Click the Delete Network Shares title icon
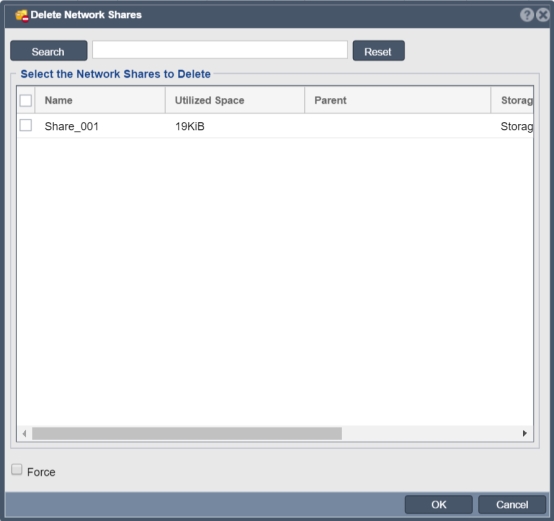554x521 pixels. click(x=22, y=16)
